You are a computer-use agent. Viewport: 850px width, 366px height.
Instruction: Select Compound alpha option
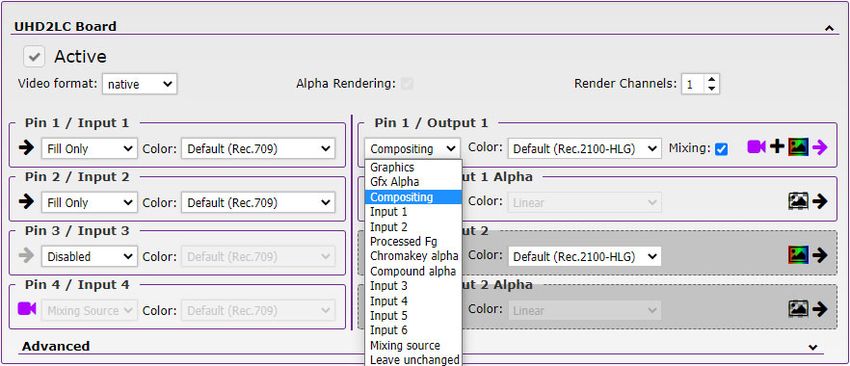tap(413, 271)
